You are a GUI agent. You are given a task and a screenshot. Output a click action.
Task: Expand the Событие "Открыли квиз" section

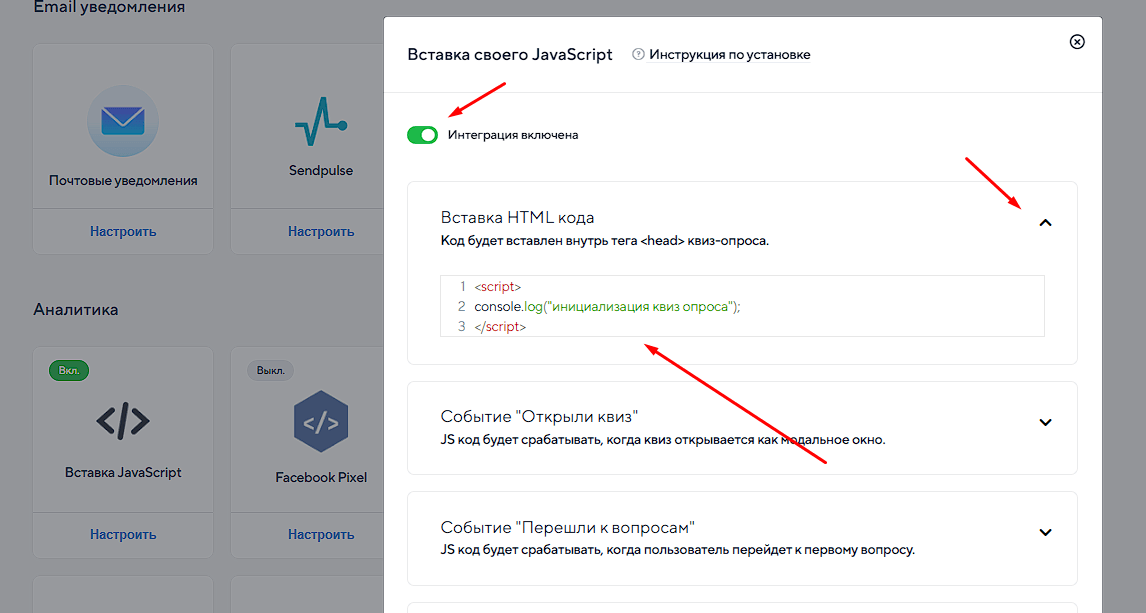(1045, 422)
